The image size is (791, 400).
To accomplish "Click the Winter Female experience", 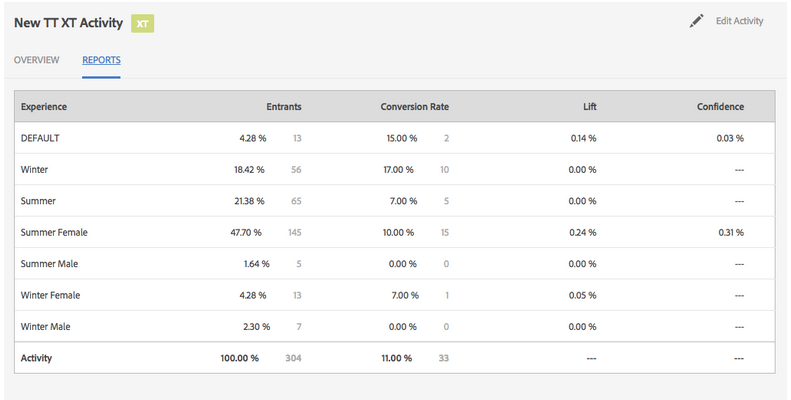I will tap(50, 295).
